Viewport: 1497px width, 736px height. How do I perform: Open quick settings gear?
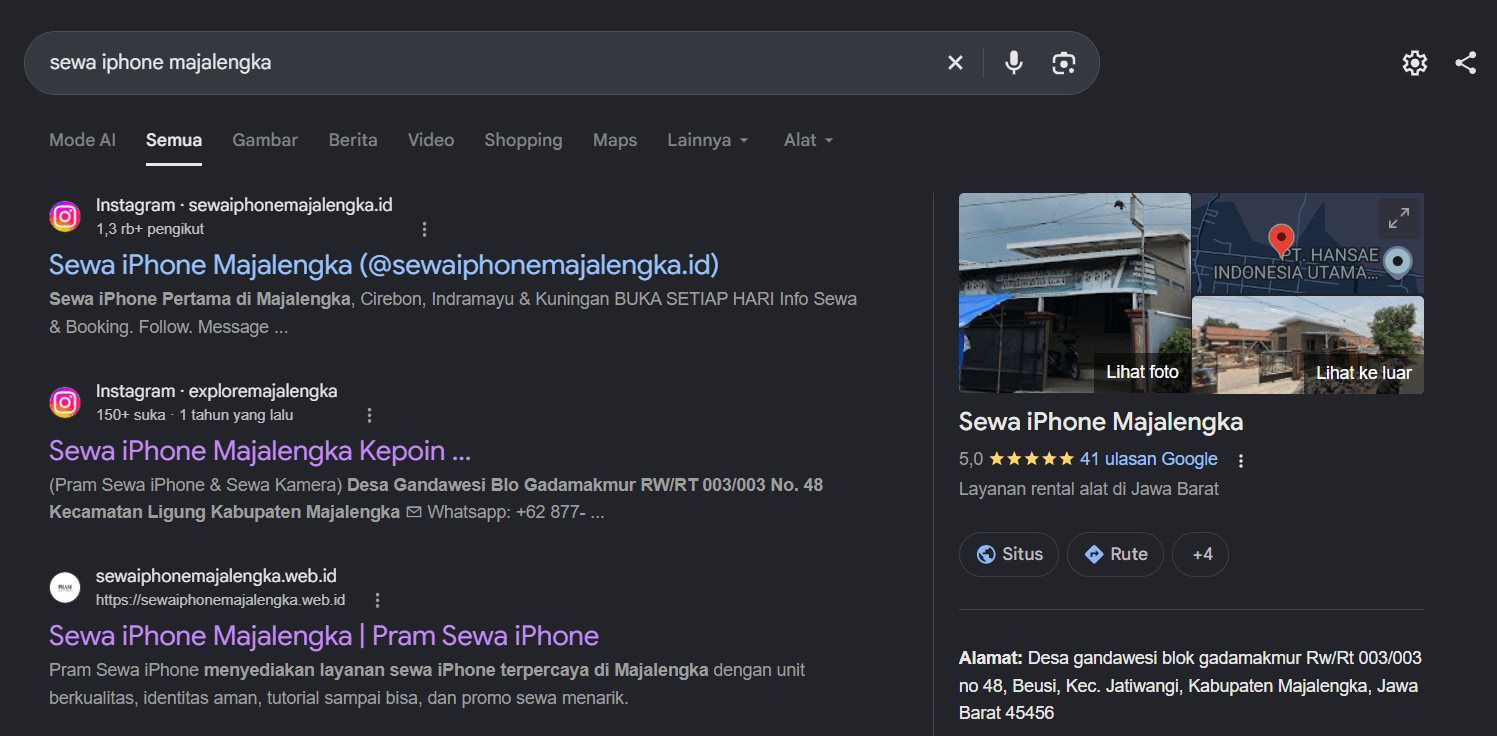point(1414,63)
